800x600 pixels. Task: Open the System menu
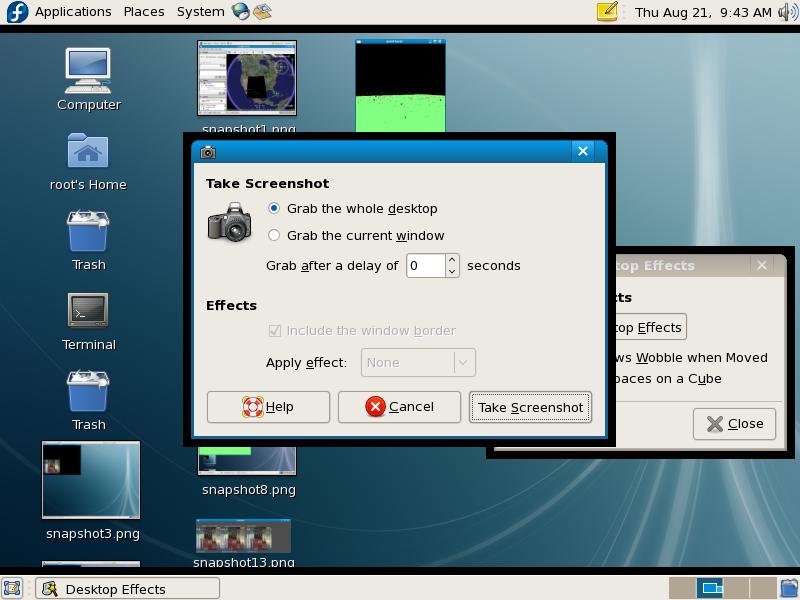[200, 12]
